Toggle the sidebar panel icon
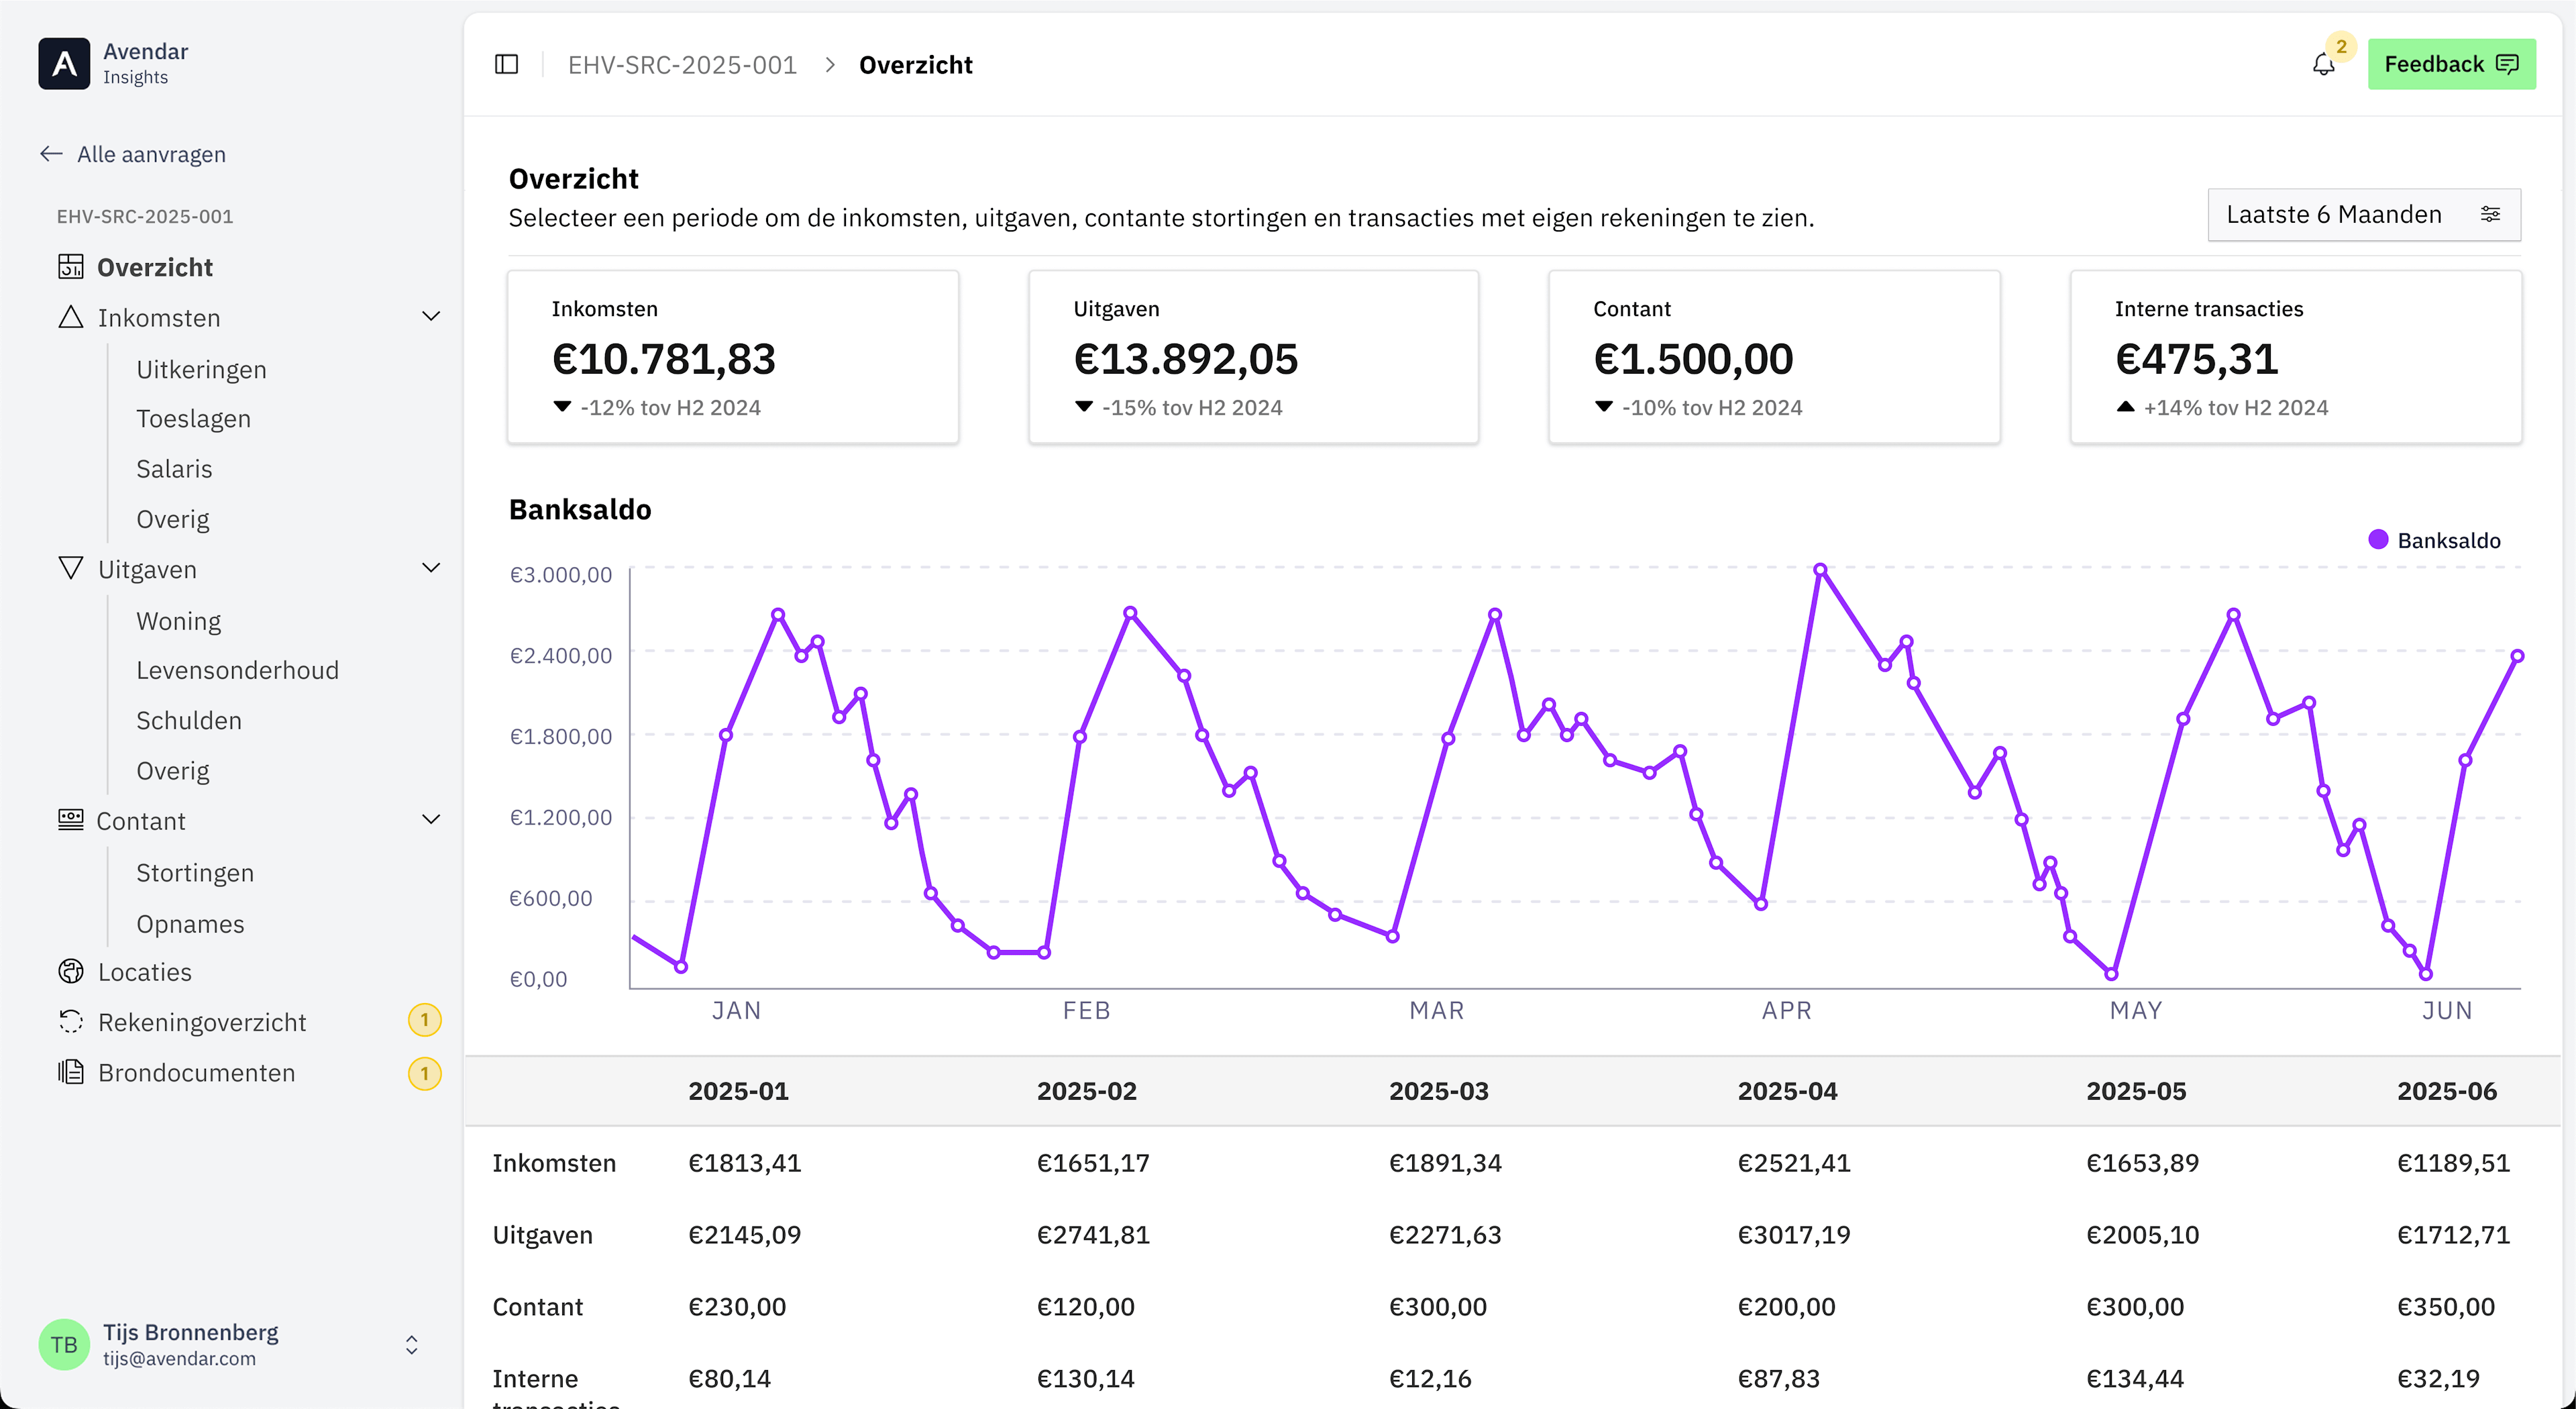 tap(507, 65)
